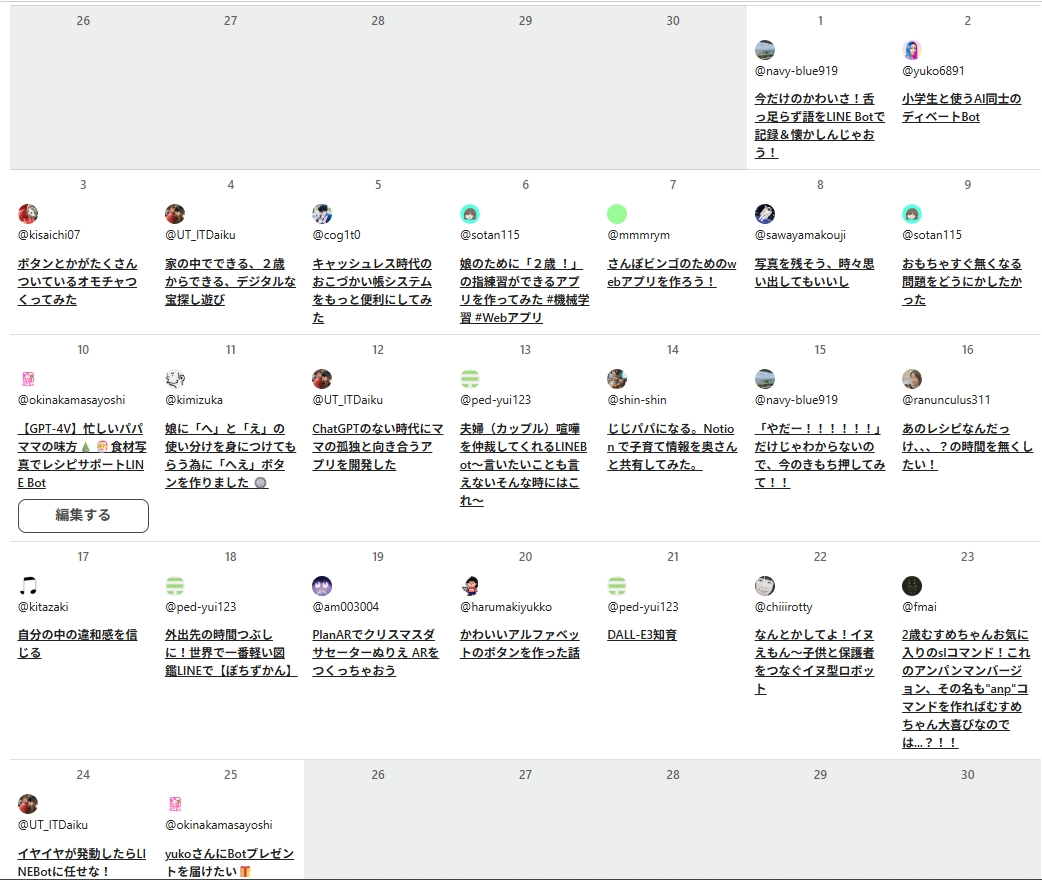This screenshot has width=1042, height=880.
Task: Click ped-yui123 avatar on day 21
Action: pyautogui.click(x=617, y=586)
